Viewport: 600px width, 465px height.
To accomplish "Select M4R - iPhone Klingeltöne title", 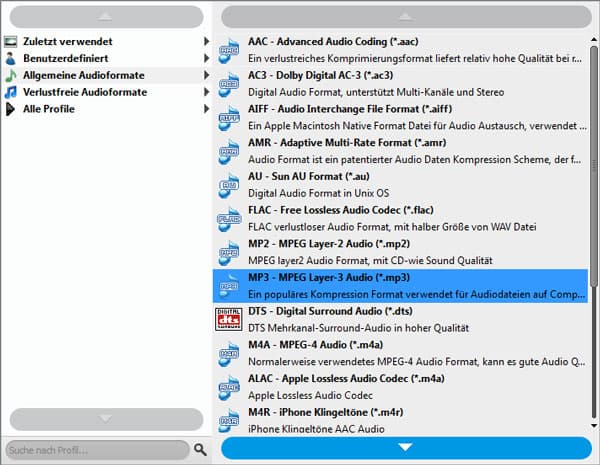I will 326,412.
